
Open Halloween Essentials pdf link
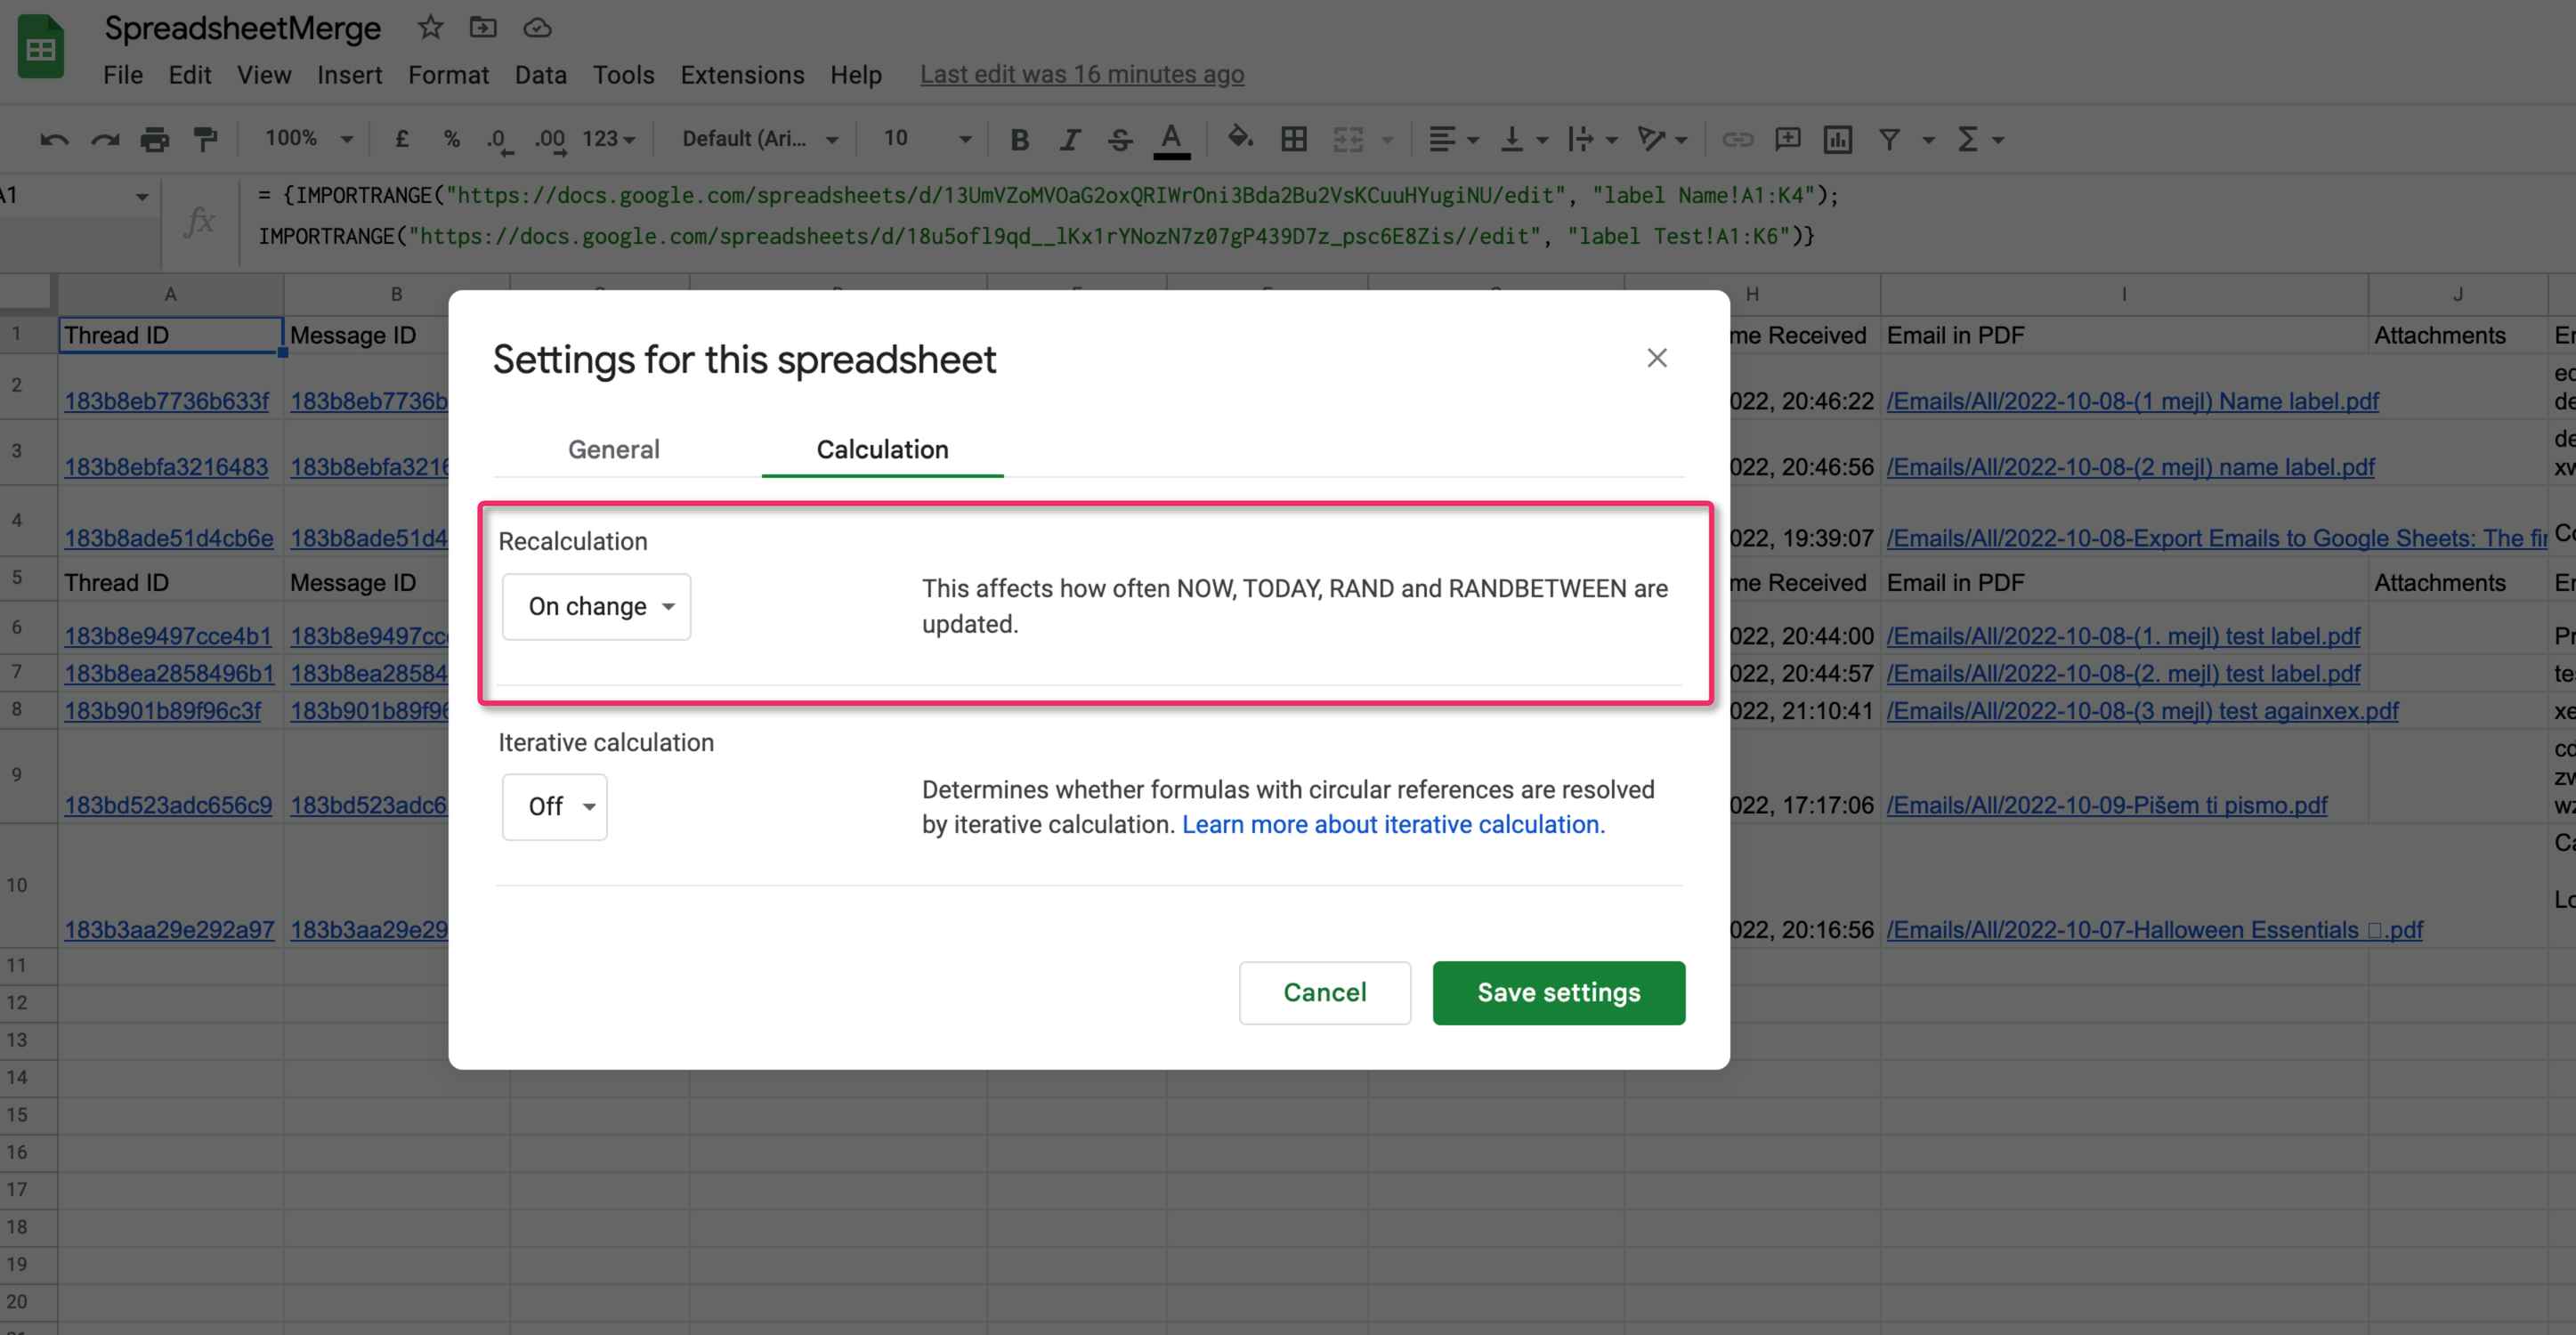coord(2154,929)
